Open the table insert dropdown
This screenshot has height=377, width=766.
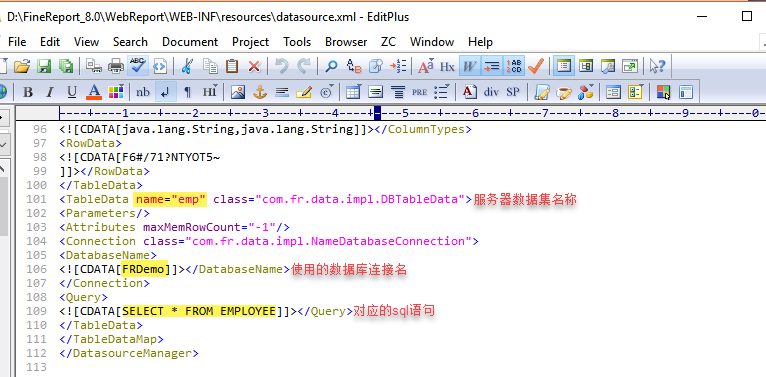pyautogui.click(x=353, y=92)
